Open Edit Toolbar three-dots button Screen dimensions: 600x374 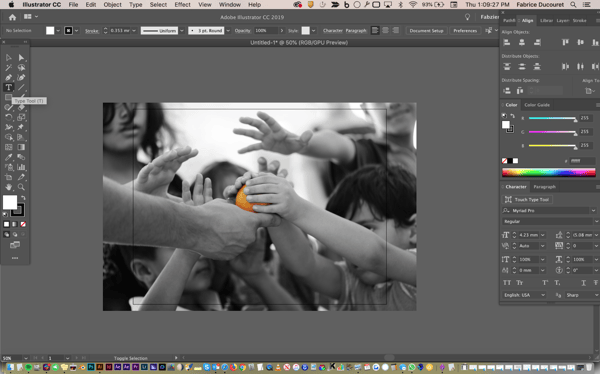click(15, 258)
